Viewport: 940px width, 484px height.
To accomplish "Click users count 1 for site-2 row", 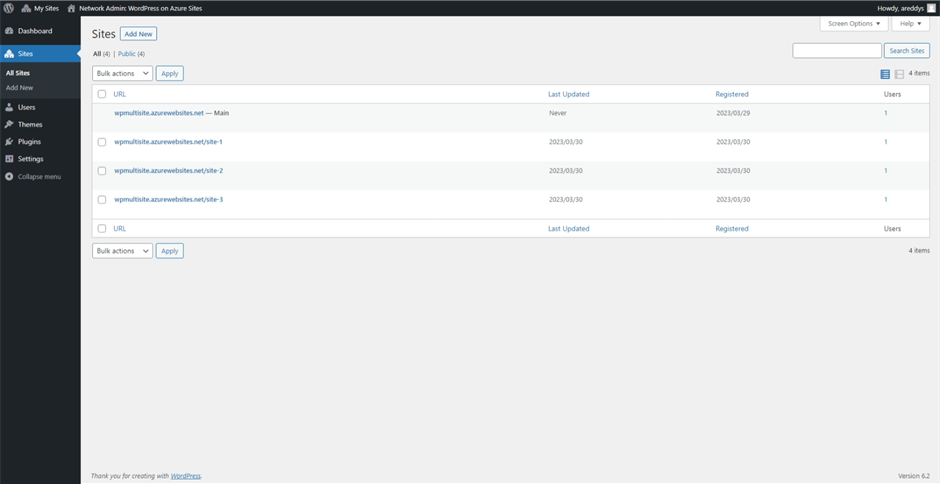I will (x=885, y=171).
